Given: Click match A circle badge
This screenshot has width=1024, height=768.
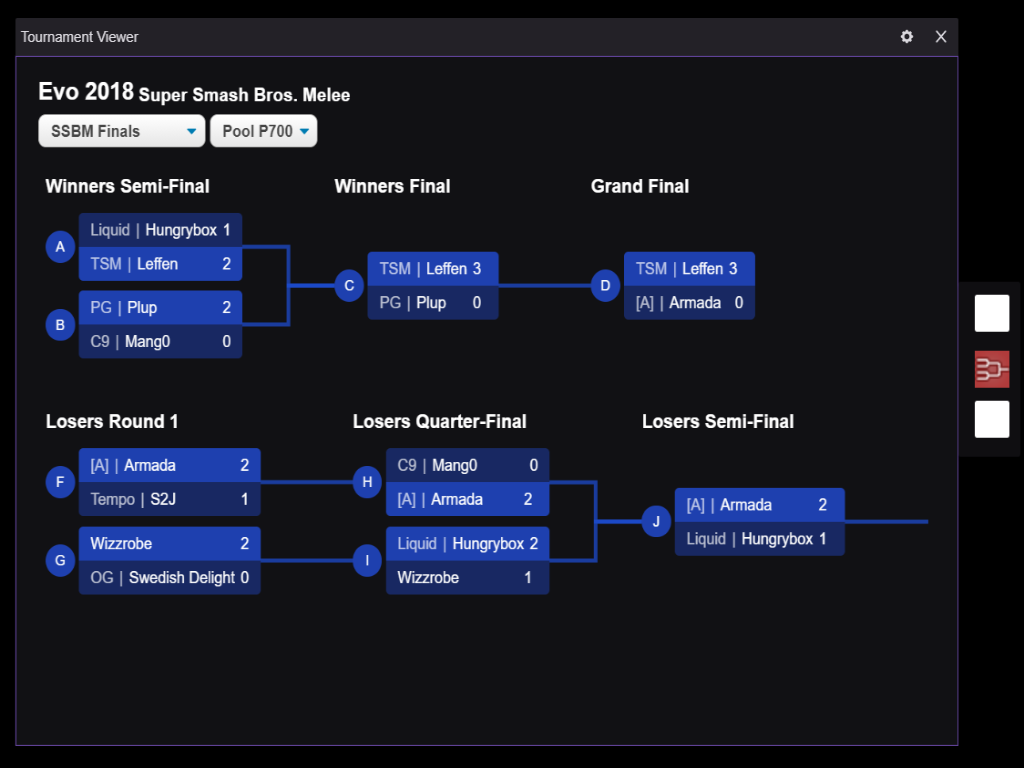Looking at the screenshot, I should (x=60, y=247).
